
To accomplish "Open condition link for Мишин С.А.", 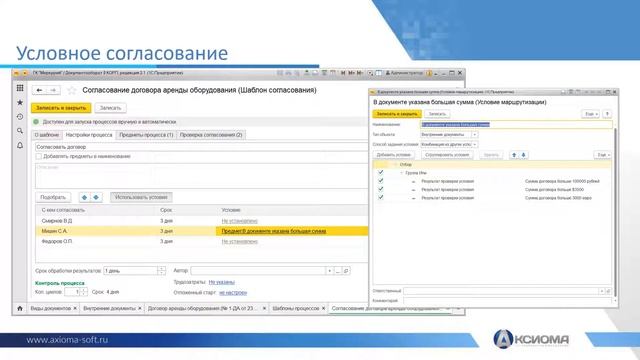I will pos(273,231).
